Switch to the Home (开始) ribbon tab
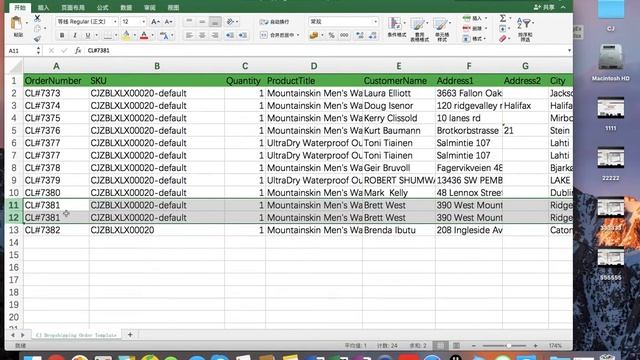This screenshot has width=640, height=360. pyautogui.click(x=20, y=8)
